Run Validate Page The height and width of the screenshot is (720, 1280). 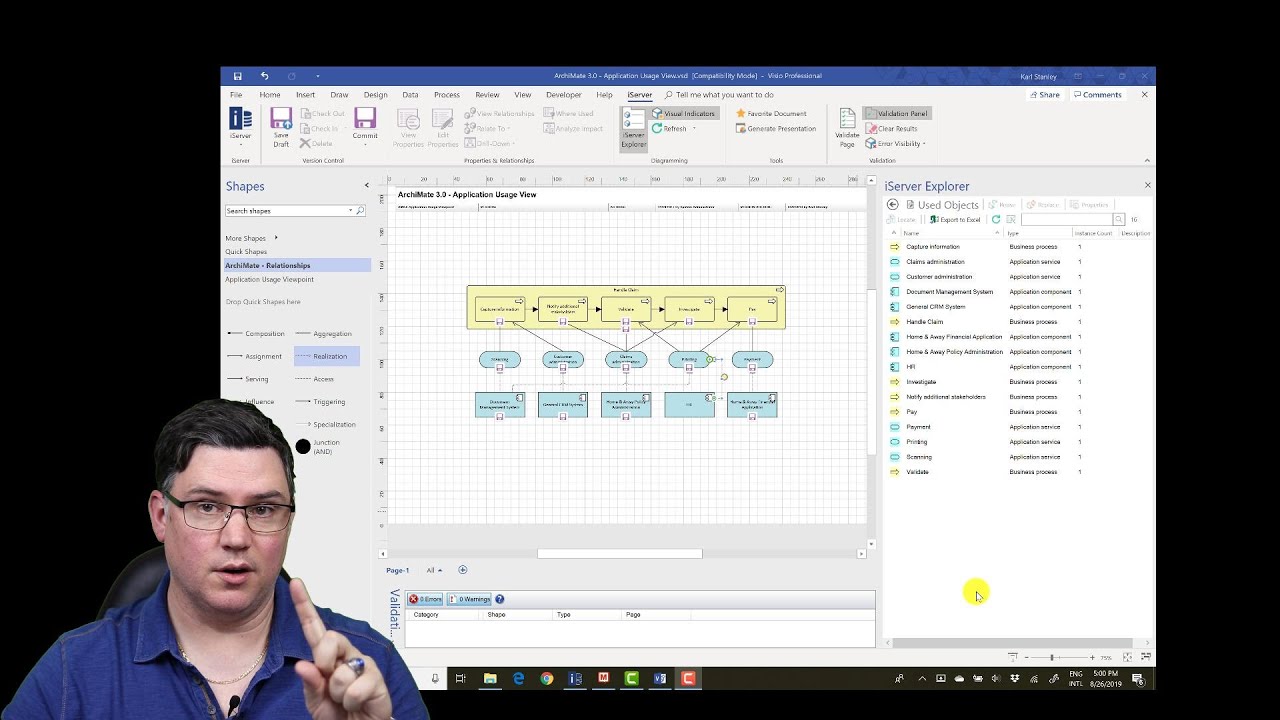(x=847, y=128)
